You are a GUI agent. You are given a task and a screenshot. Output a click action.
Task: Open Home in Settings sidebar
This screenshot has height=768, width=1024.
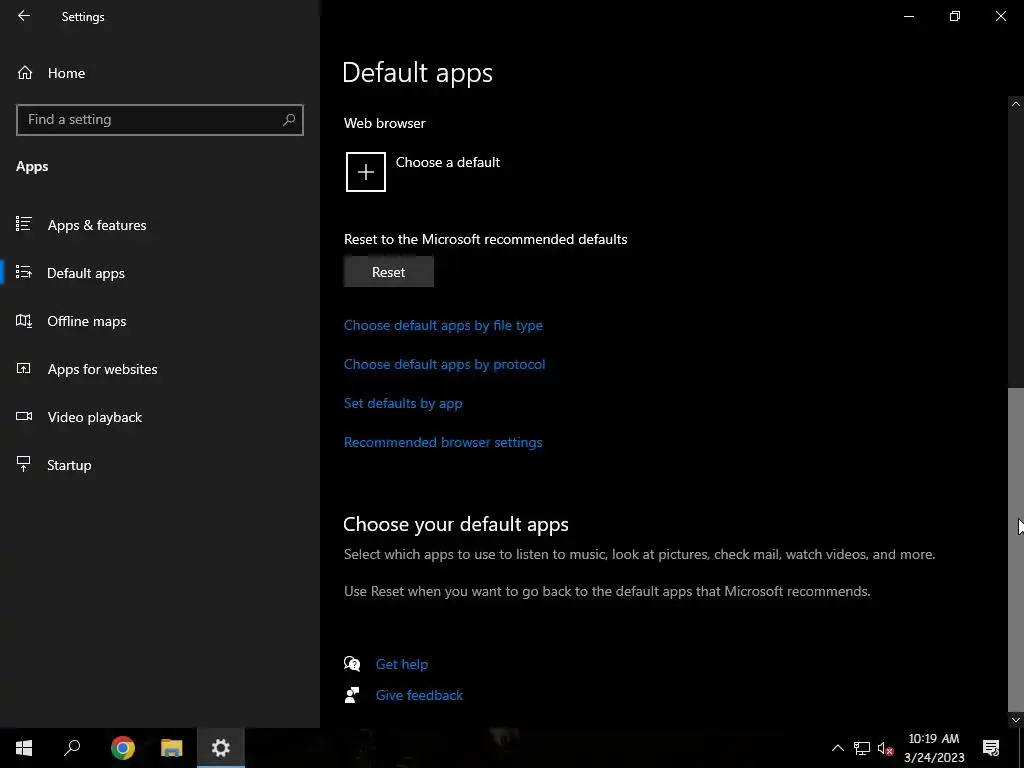pos(160,73)
